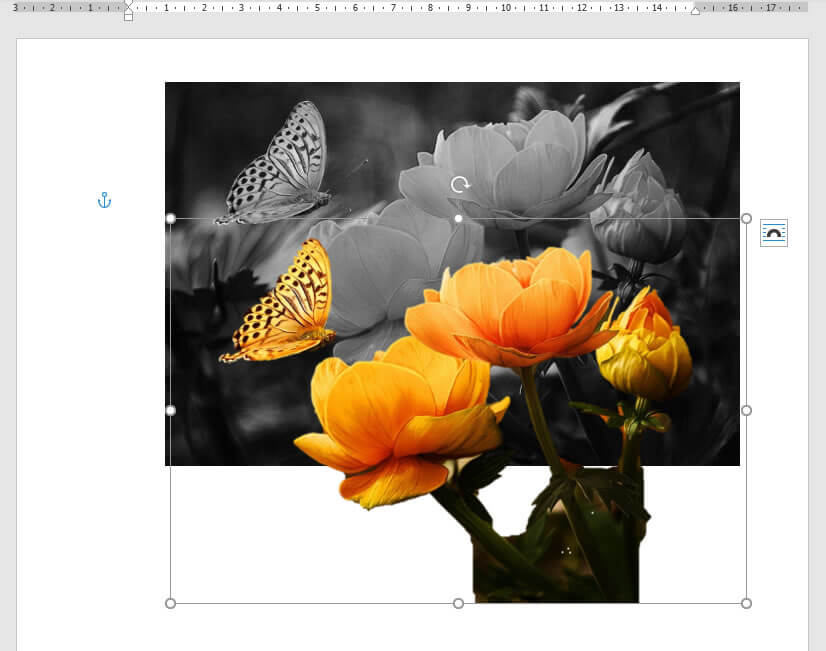The height and width of the screenshot is (651, 826).
Task: Click the right indent marker on ruler
Action: point(695,11)
